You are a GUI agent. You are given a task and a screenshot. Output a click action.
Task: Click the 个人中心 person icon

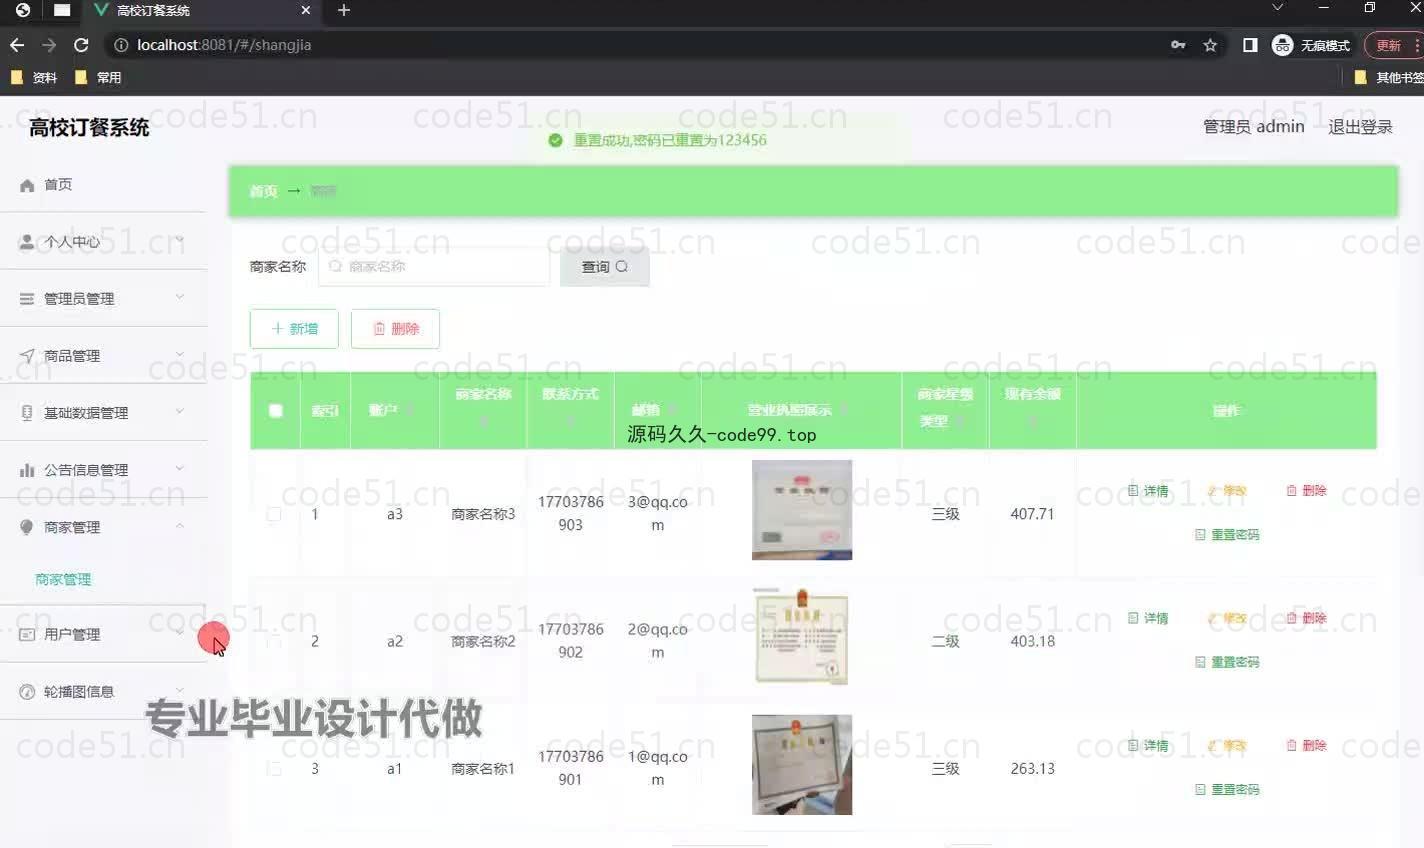click(x=27, y=242)
